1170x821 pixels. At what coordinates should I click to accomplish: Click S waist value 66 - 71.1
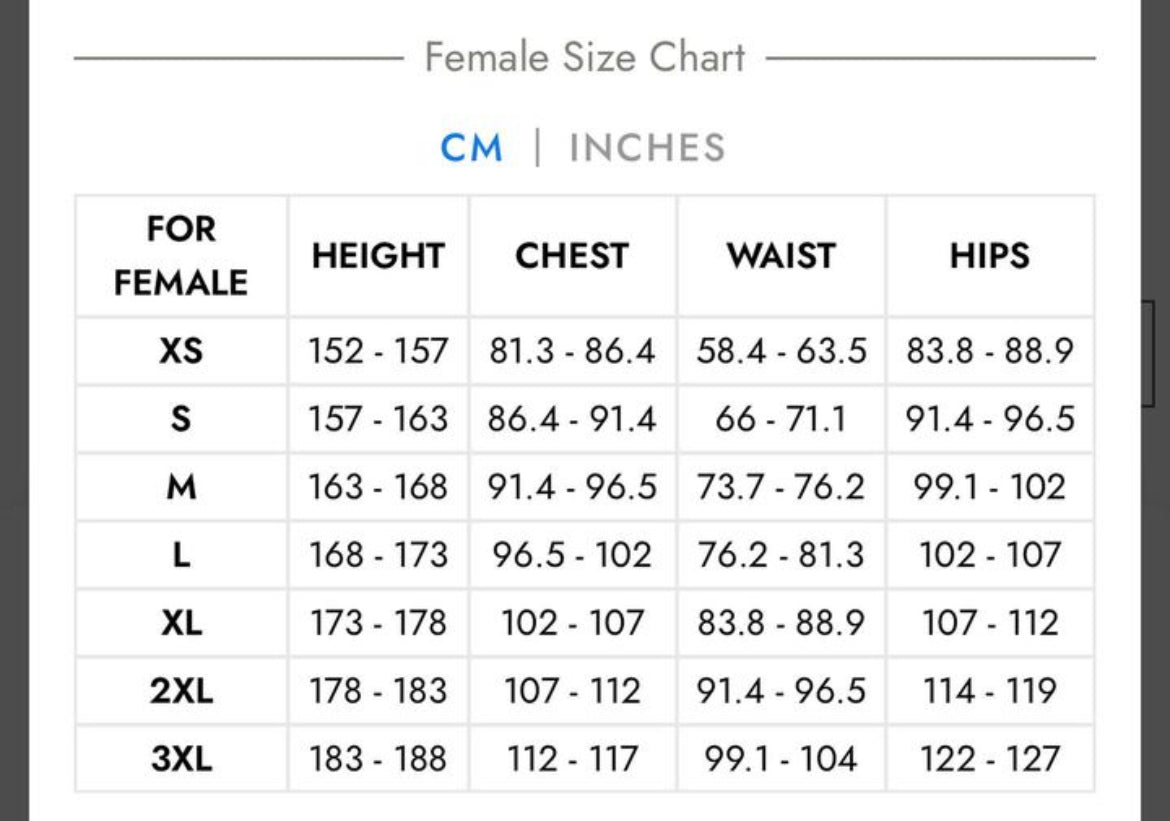tap(781, 419)
